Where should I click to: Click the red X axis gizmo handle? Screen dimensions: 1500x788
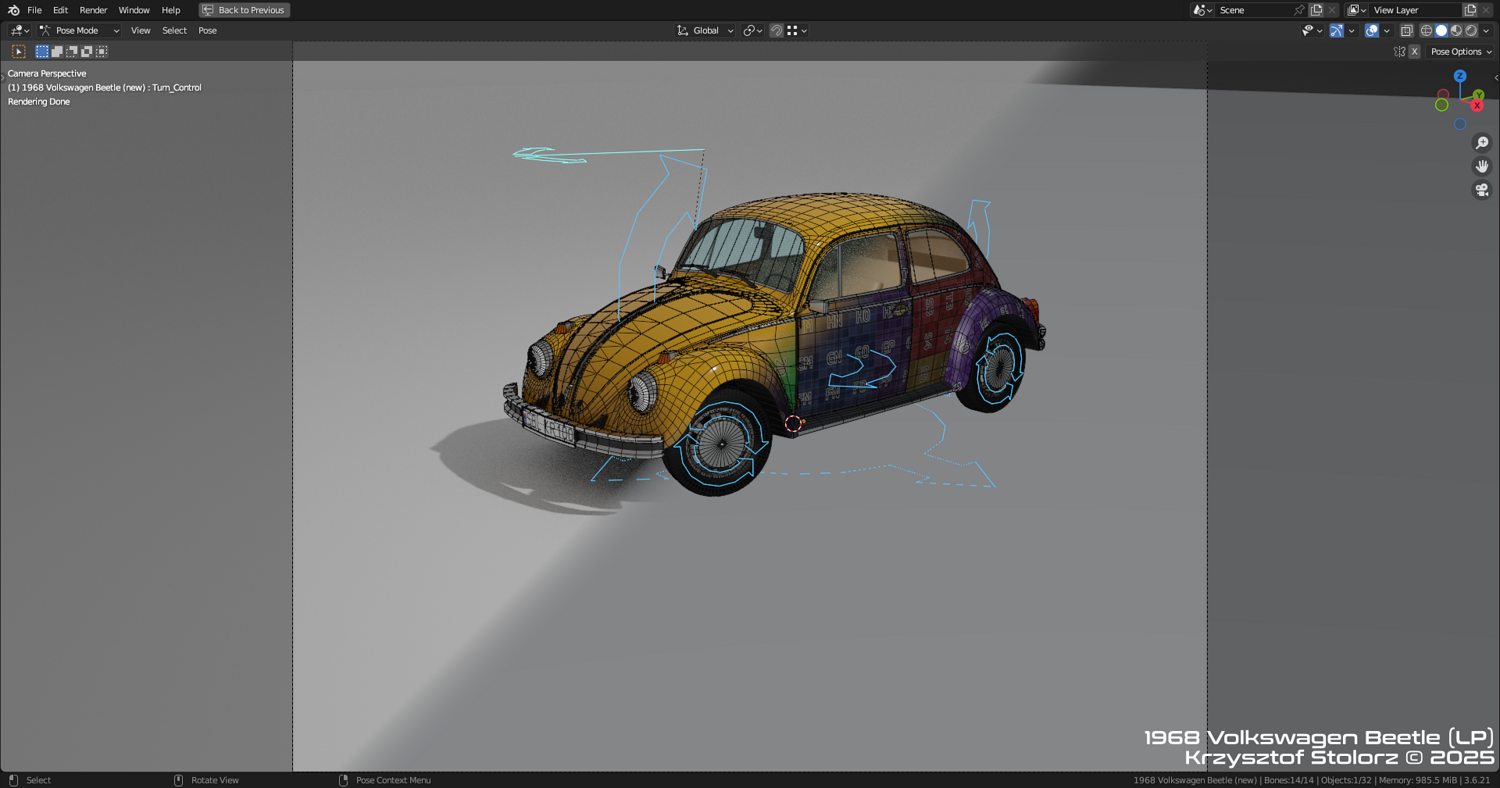point(1477,106)
